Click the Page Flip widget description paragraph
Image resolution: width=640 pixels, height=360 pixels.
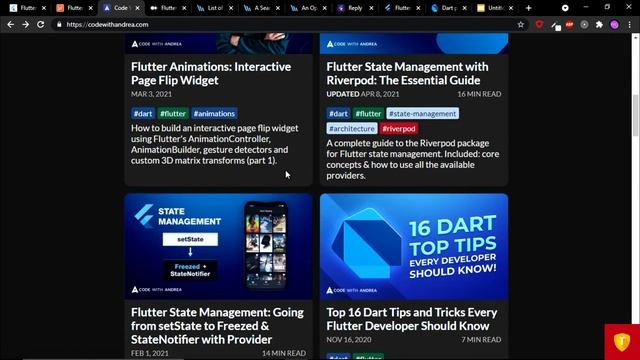click(x=215, y=144)
